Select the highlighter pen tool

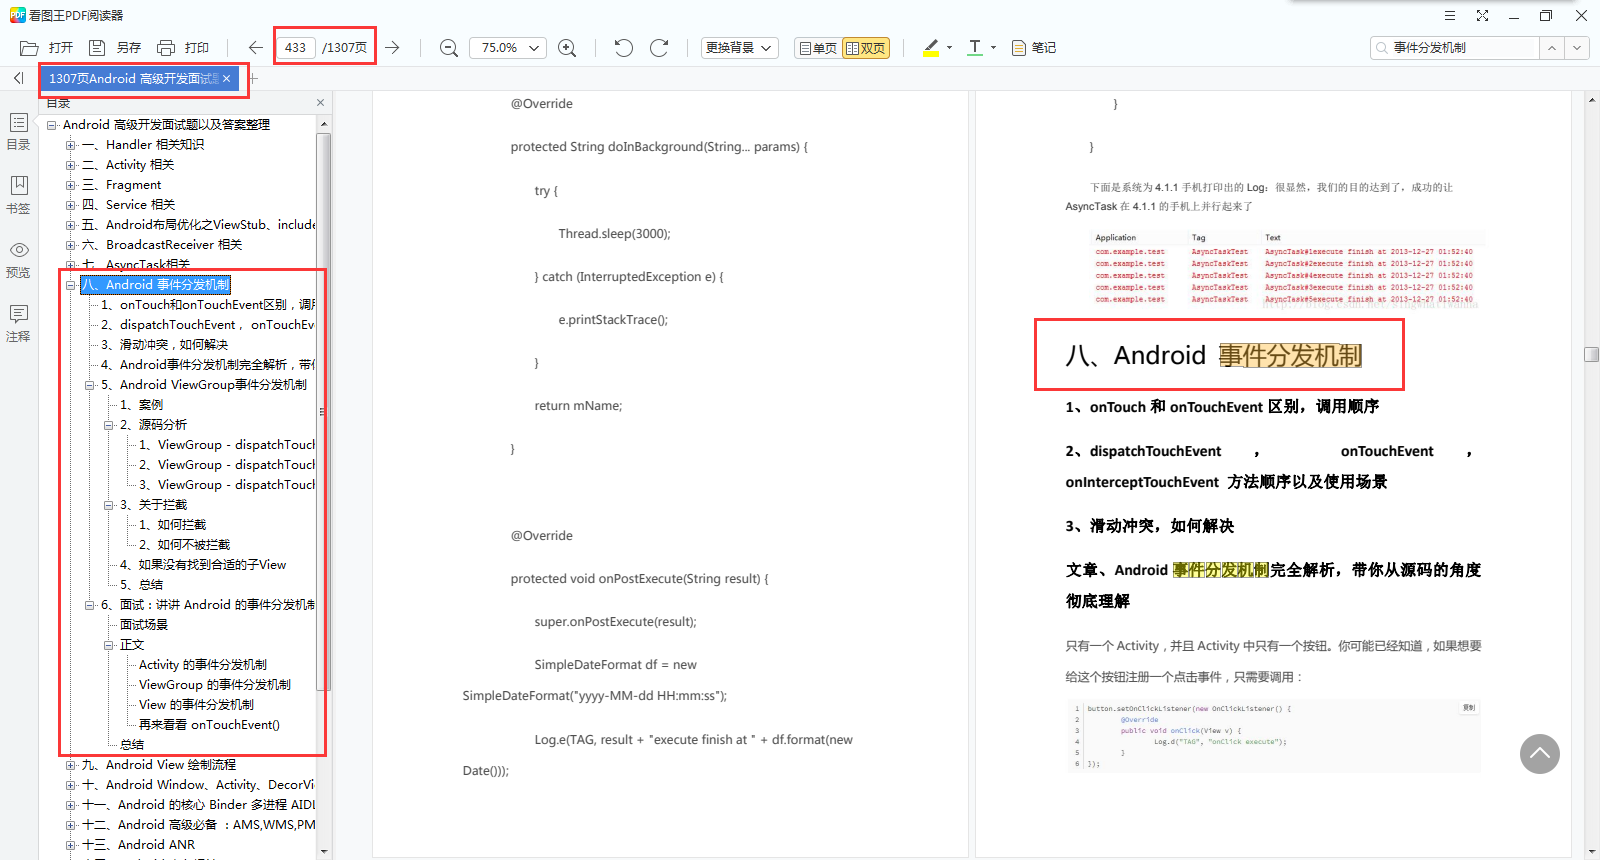pos(931,48)
